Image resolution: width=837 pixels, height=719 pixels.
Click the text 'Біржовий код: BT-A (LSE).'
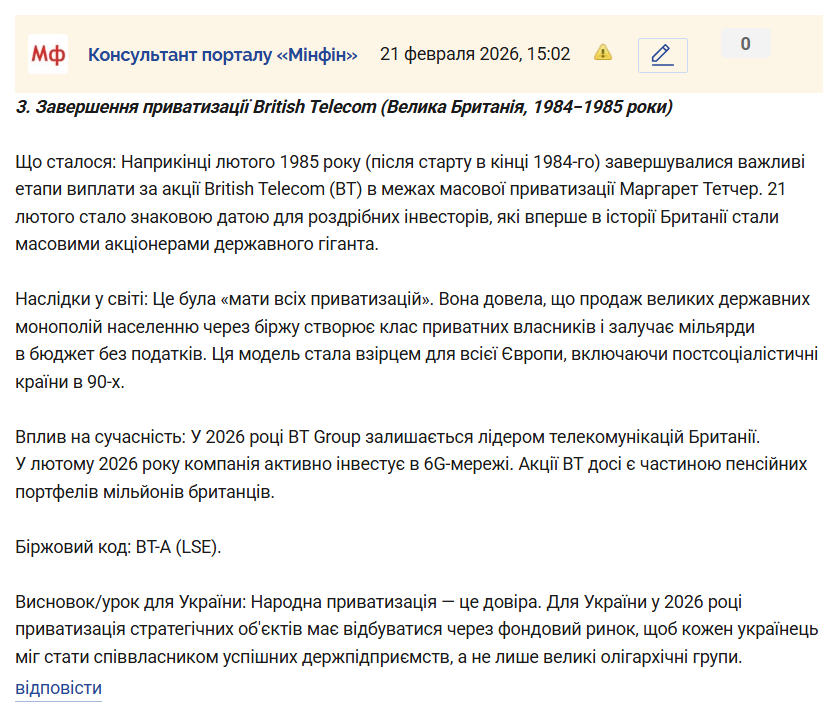tap(118, 547)
